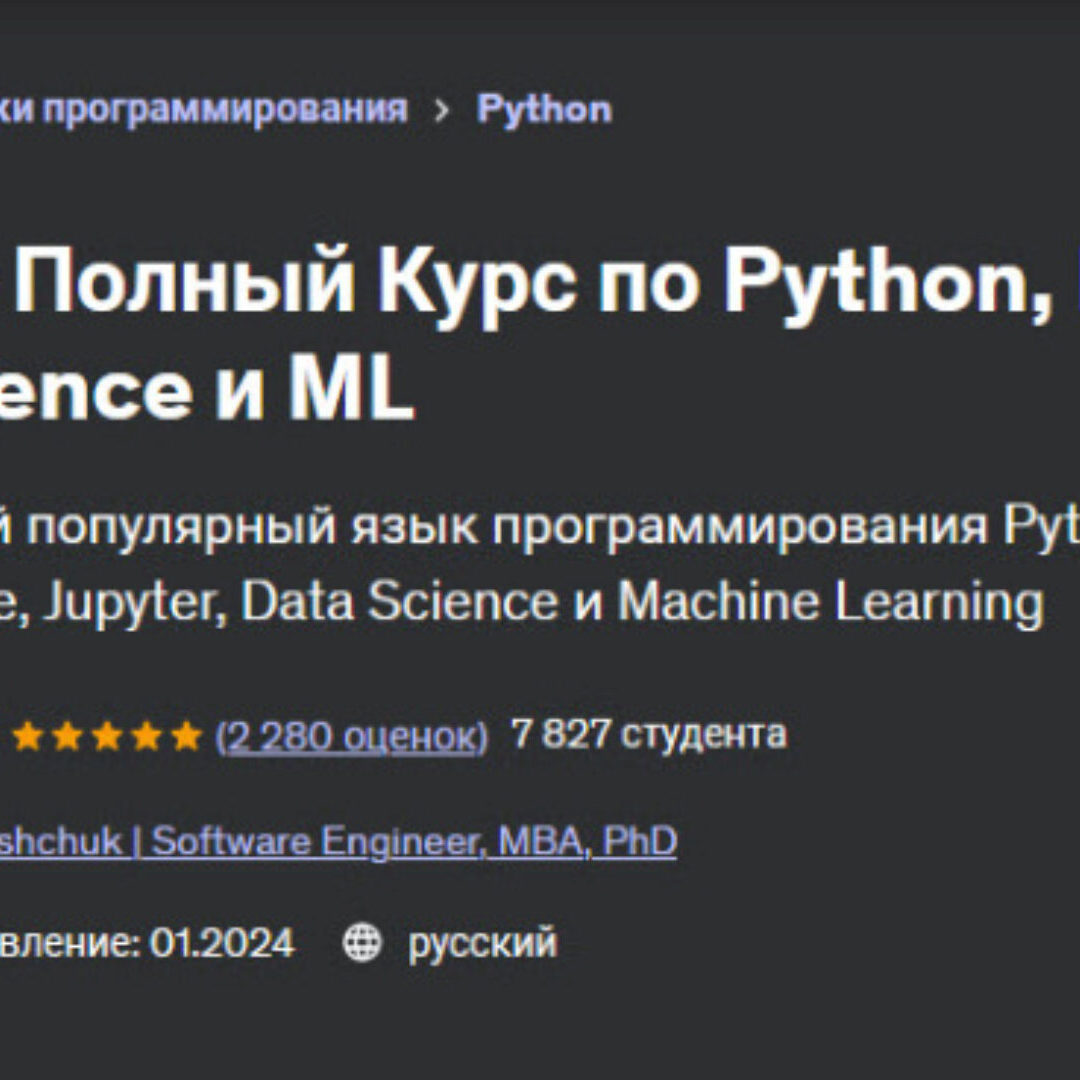Click the word 'Курс' in course title
1080x1080 pixels.
tap(470, 285)
